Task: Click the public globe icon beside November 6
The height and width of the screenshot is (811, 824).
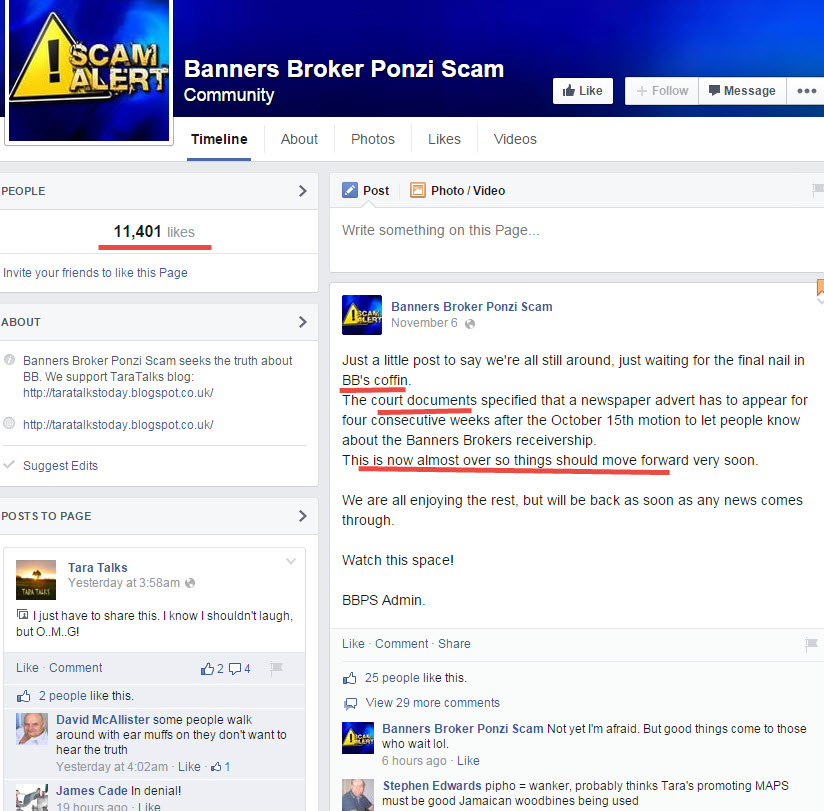Action: click(470, 324)
